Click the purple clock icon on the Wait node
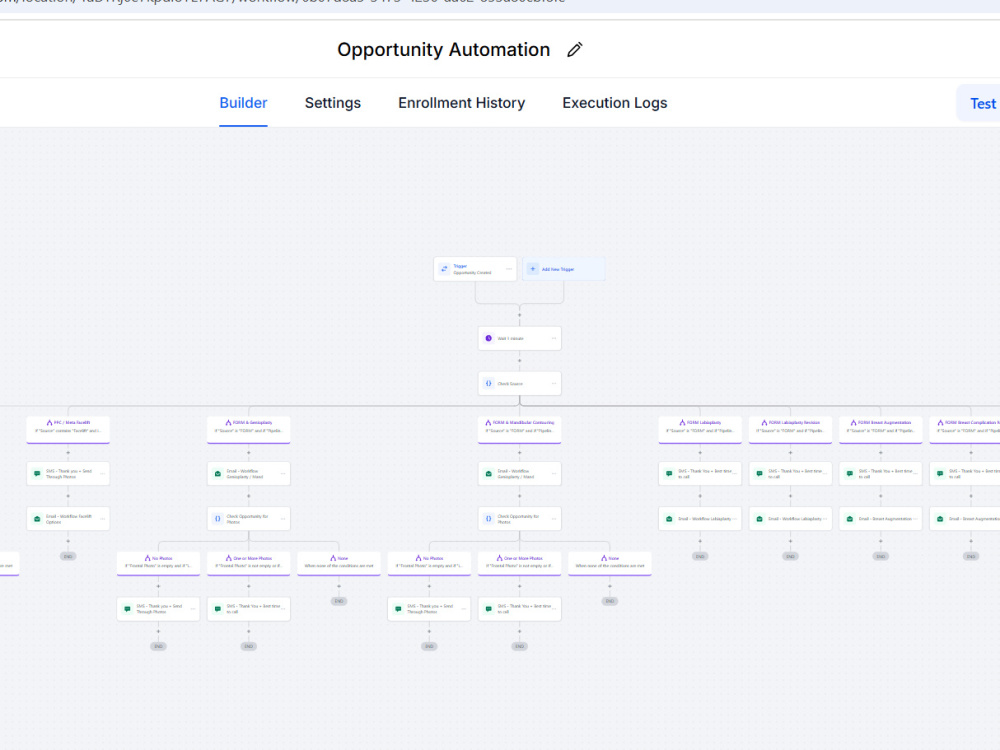Viewport: 1000px width, 750px height. tap(489, 339)
